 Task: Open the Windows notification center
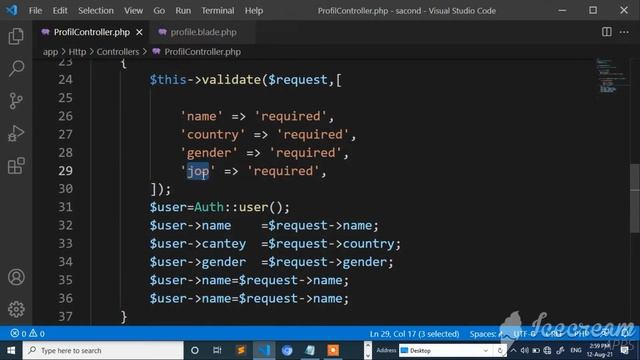tap(624, 351)
